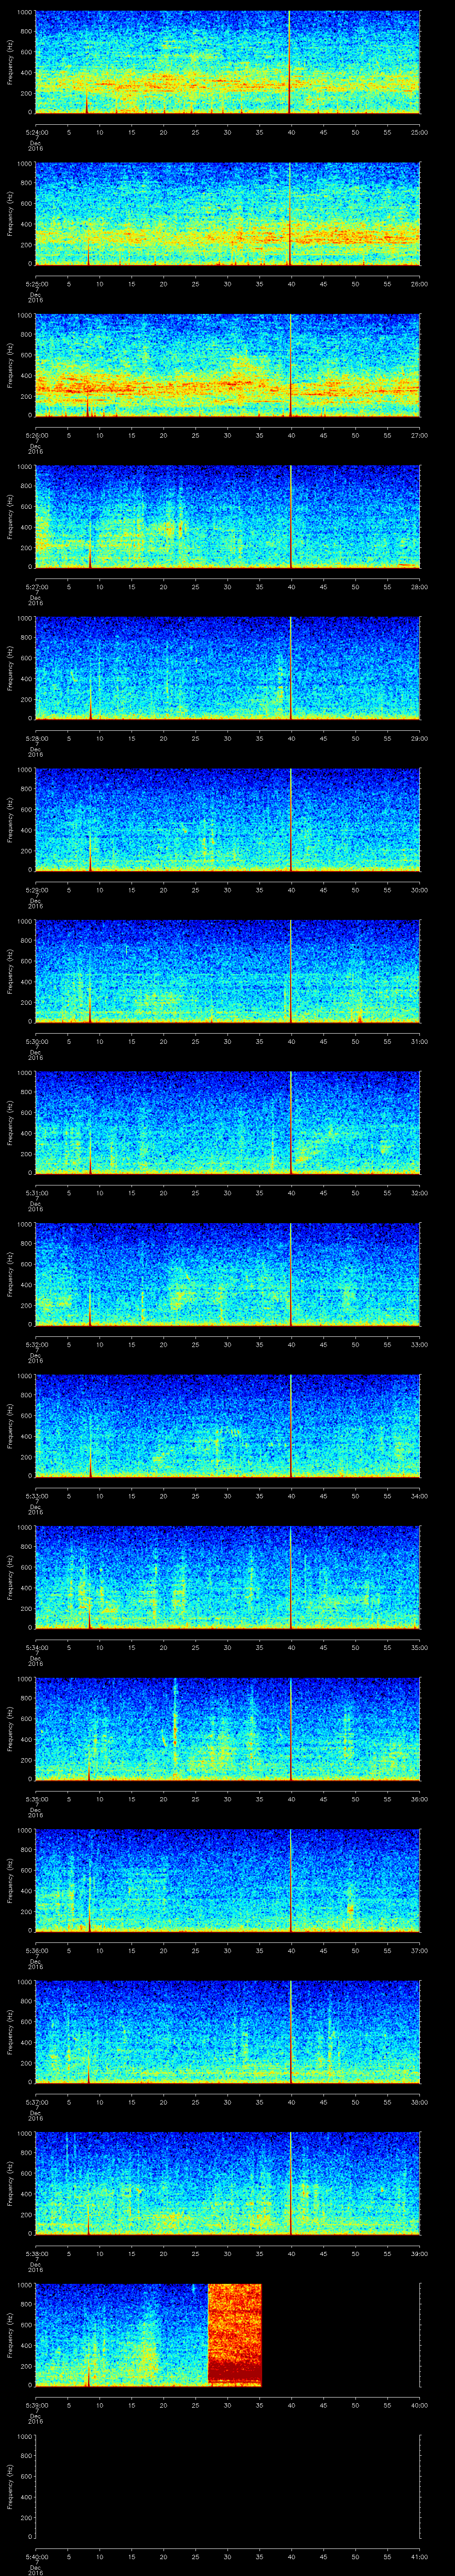
Task: Select the spectrogram panel starting at 5:28:00
Action: 227,668
